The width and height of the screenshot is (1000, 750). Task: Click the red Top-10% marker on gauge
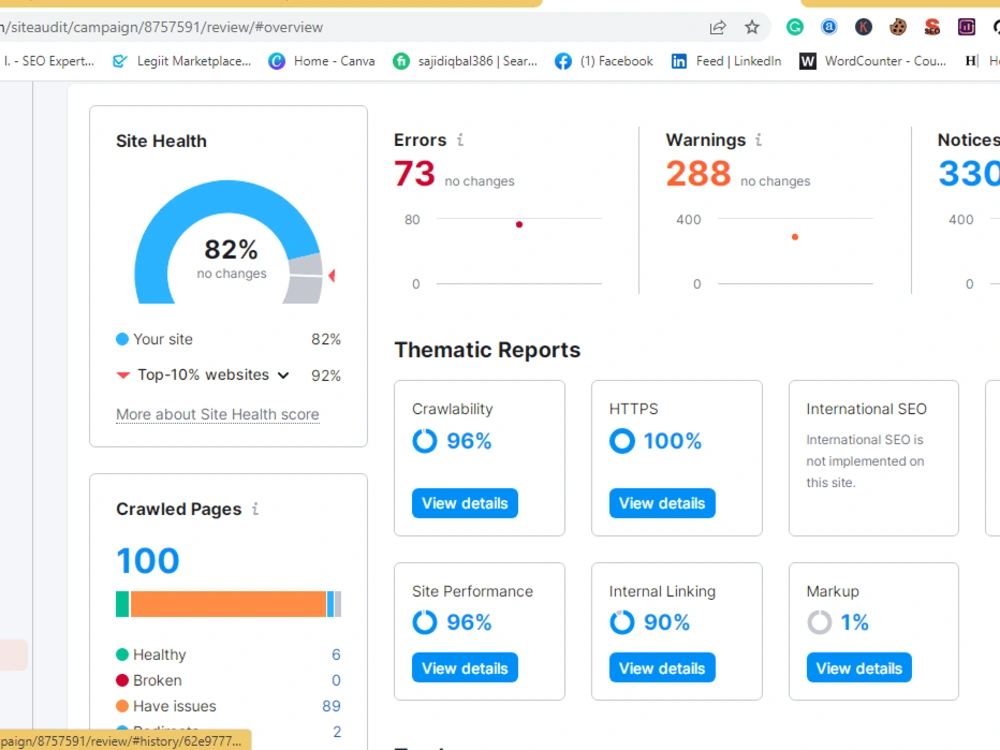coord(332,276)
